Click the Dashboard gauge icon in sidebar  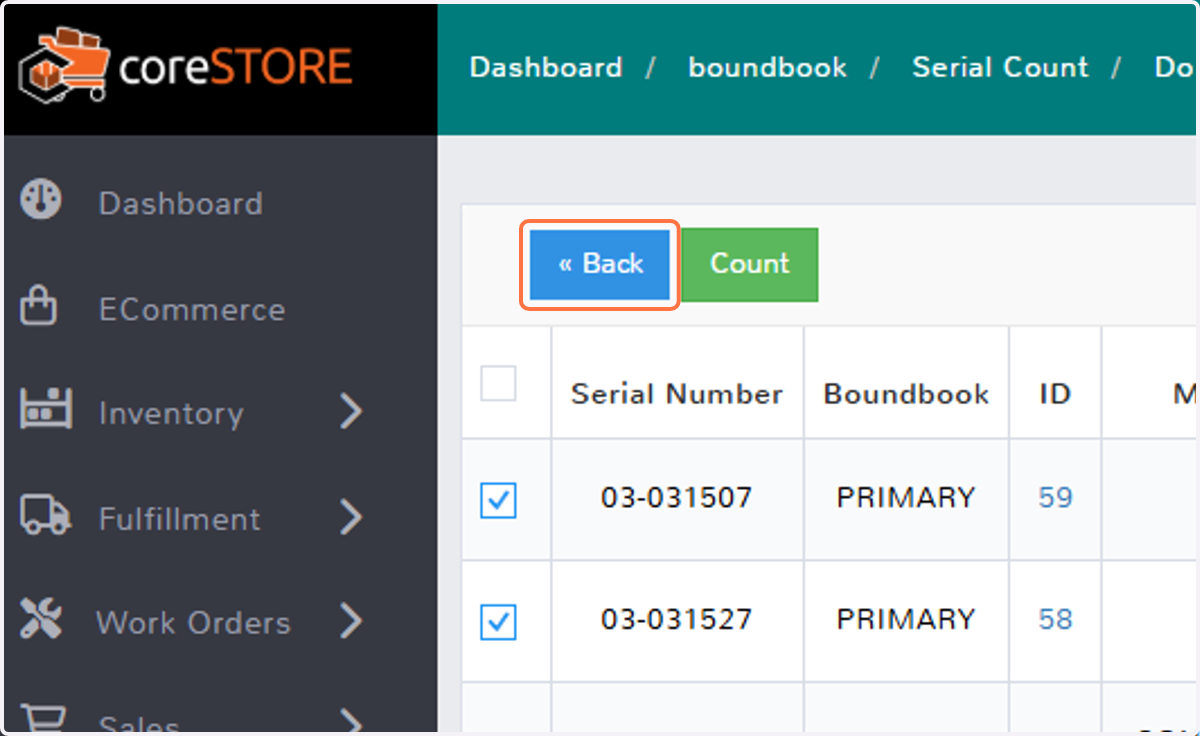[x=41, y=201]
